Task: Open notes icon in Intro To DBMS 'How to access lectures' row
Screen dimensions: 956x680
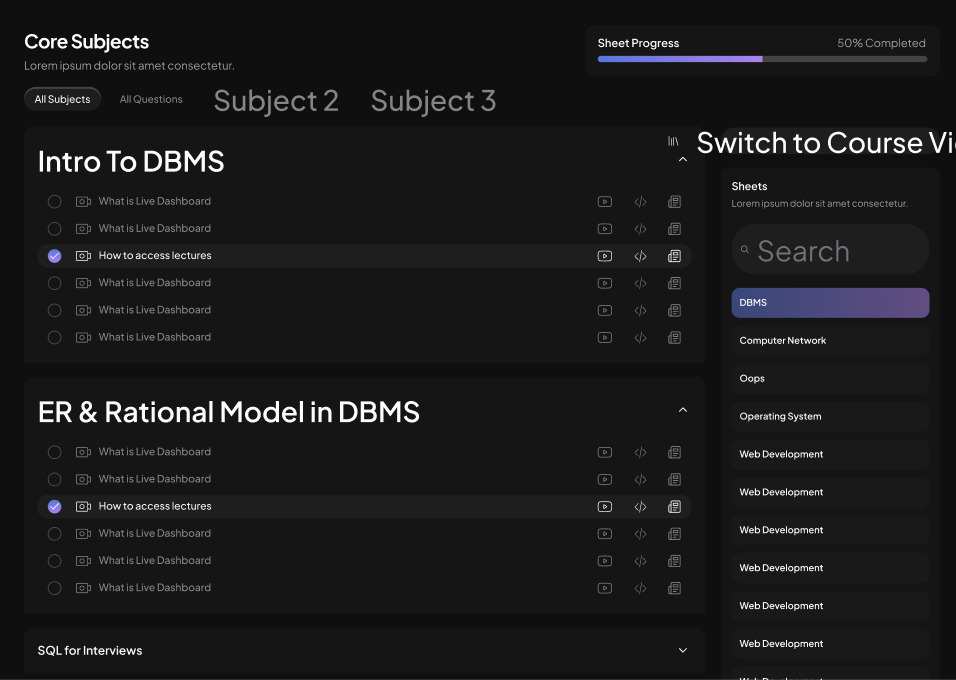Action: [674, 256]
